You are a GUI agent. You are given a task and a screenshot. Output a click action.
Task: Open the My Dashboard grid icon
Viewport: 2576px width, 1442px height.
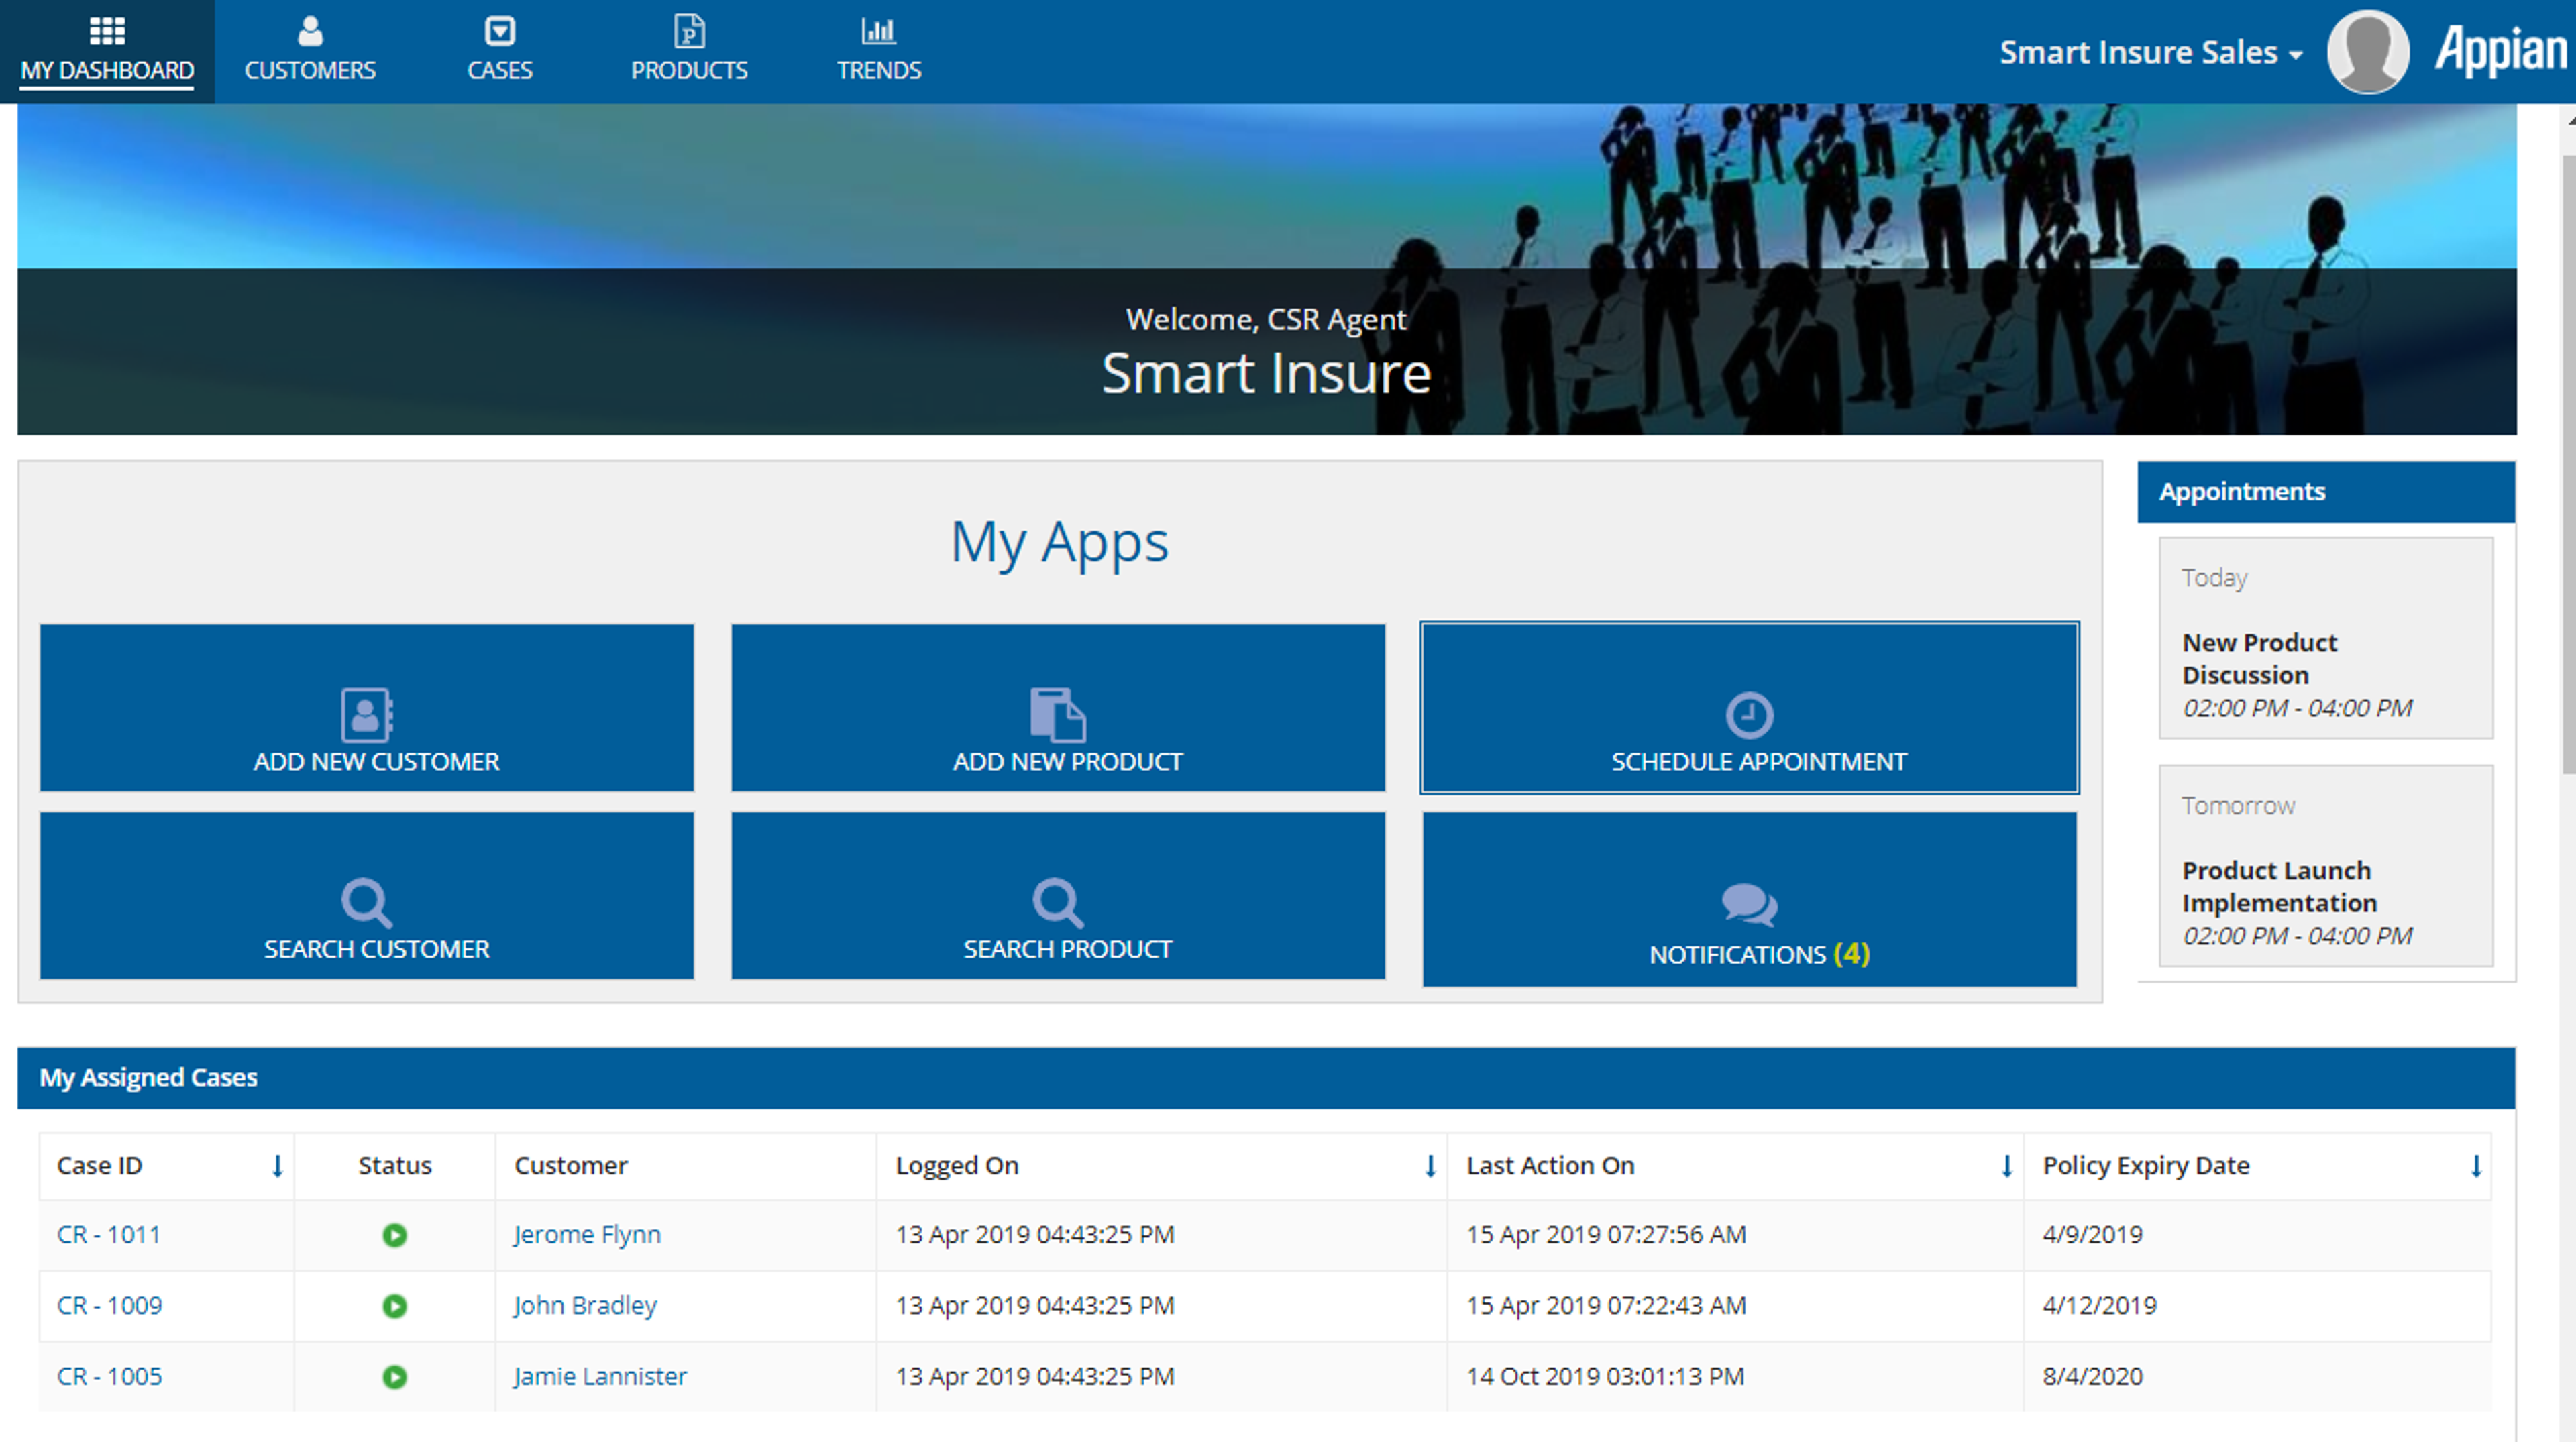pyautogui.click(x=107, y=31)
